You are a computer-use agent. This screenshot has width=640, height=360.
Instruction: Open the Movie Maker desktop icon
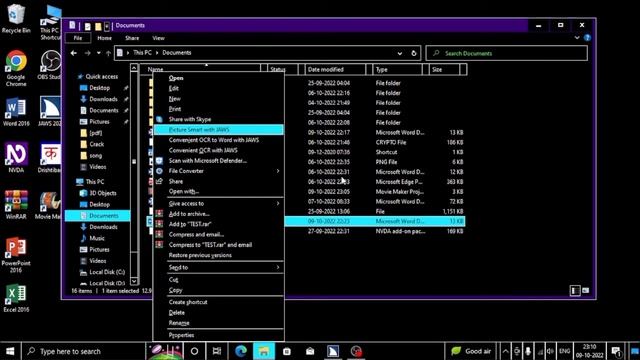[x=50, y=204]
